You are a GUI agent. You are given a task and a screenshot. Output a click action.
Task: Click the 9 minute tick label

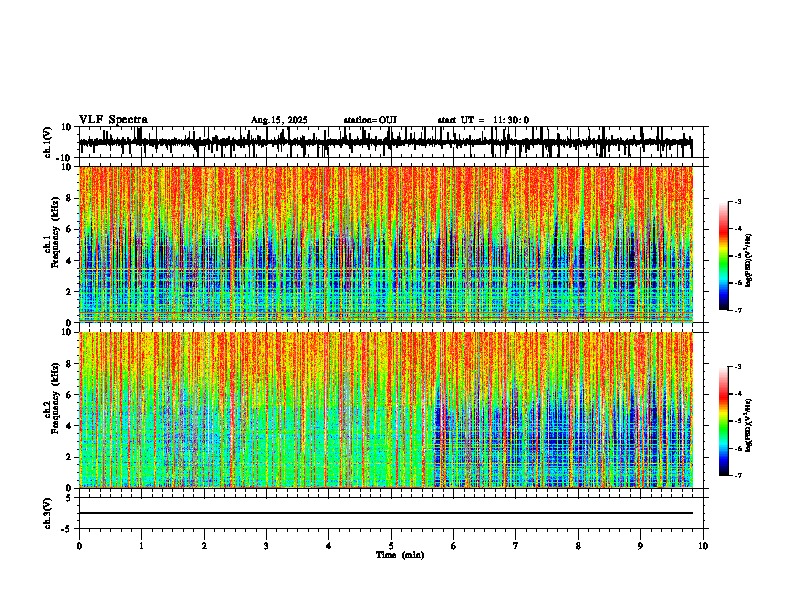click(640, 546)
